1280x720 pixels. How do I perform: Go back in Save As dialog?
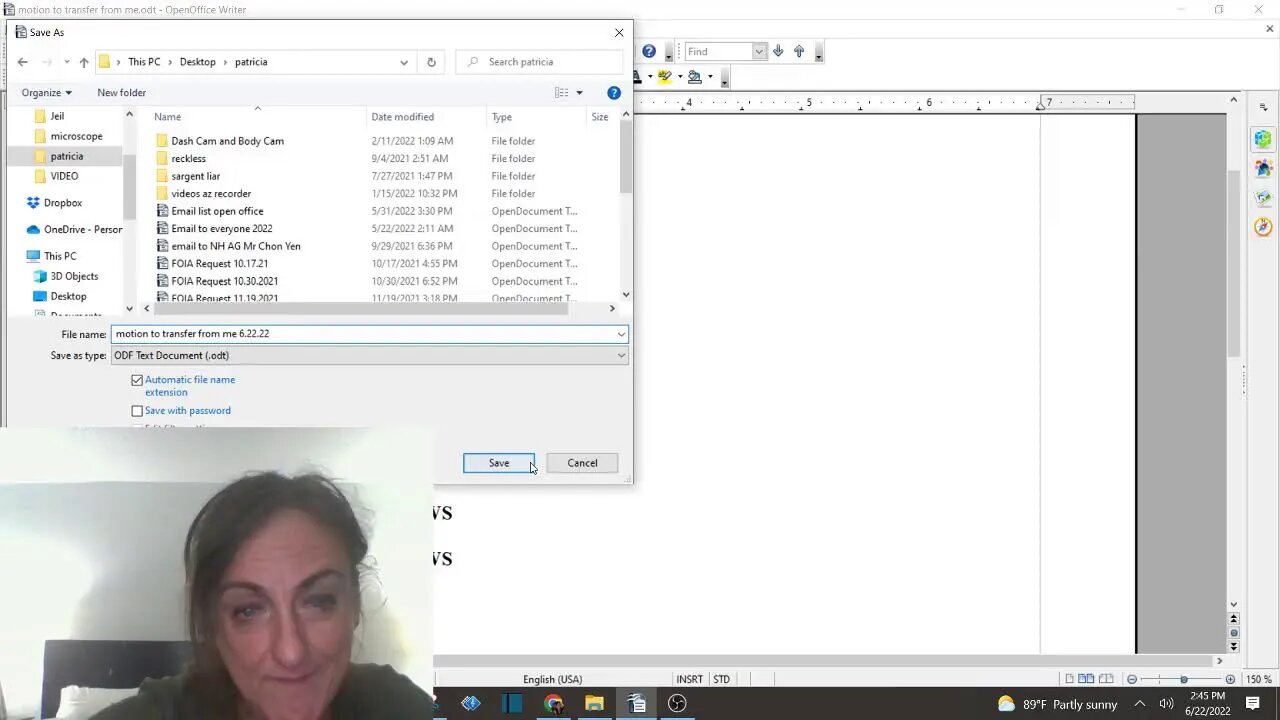coord(22,62)
